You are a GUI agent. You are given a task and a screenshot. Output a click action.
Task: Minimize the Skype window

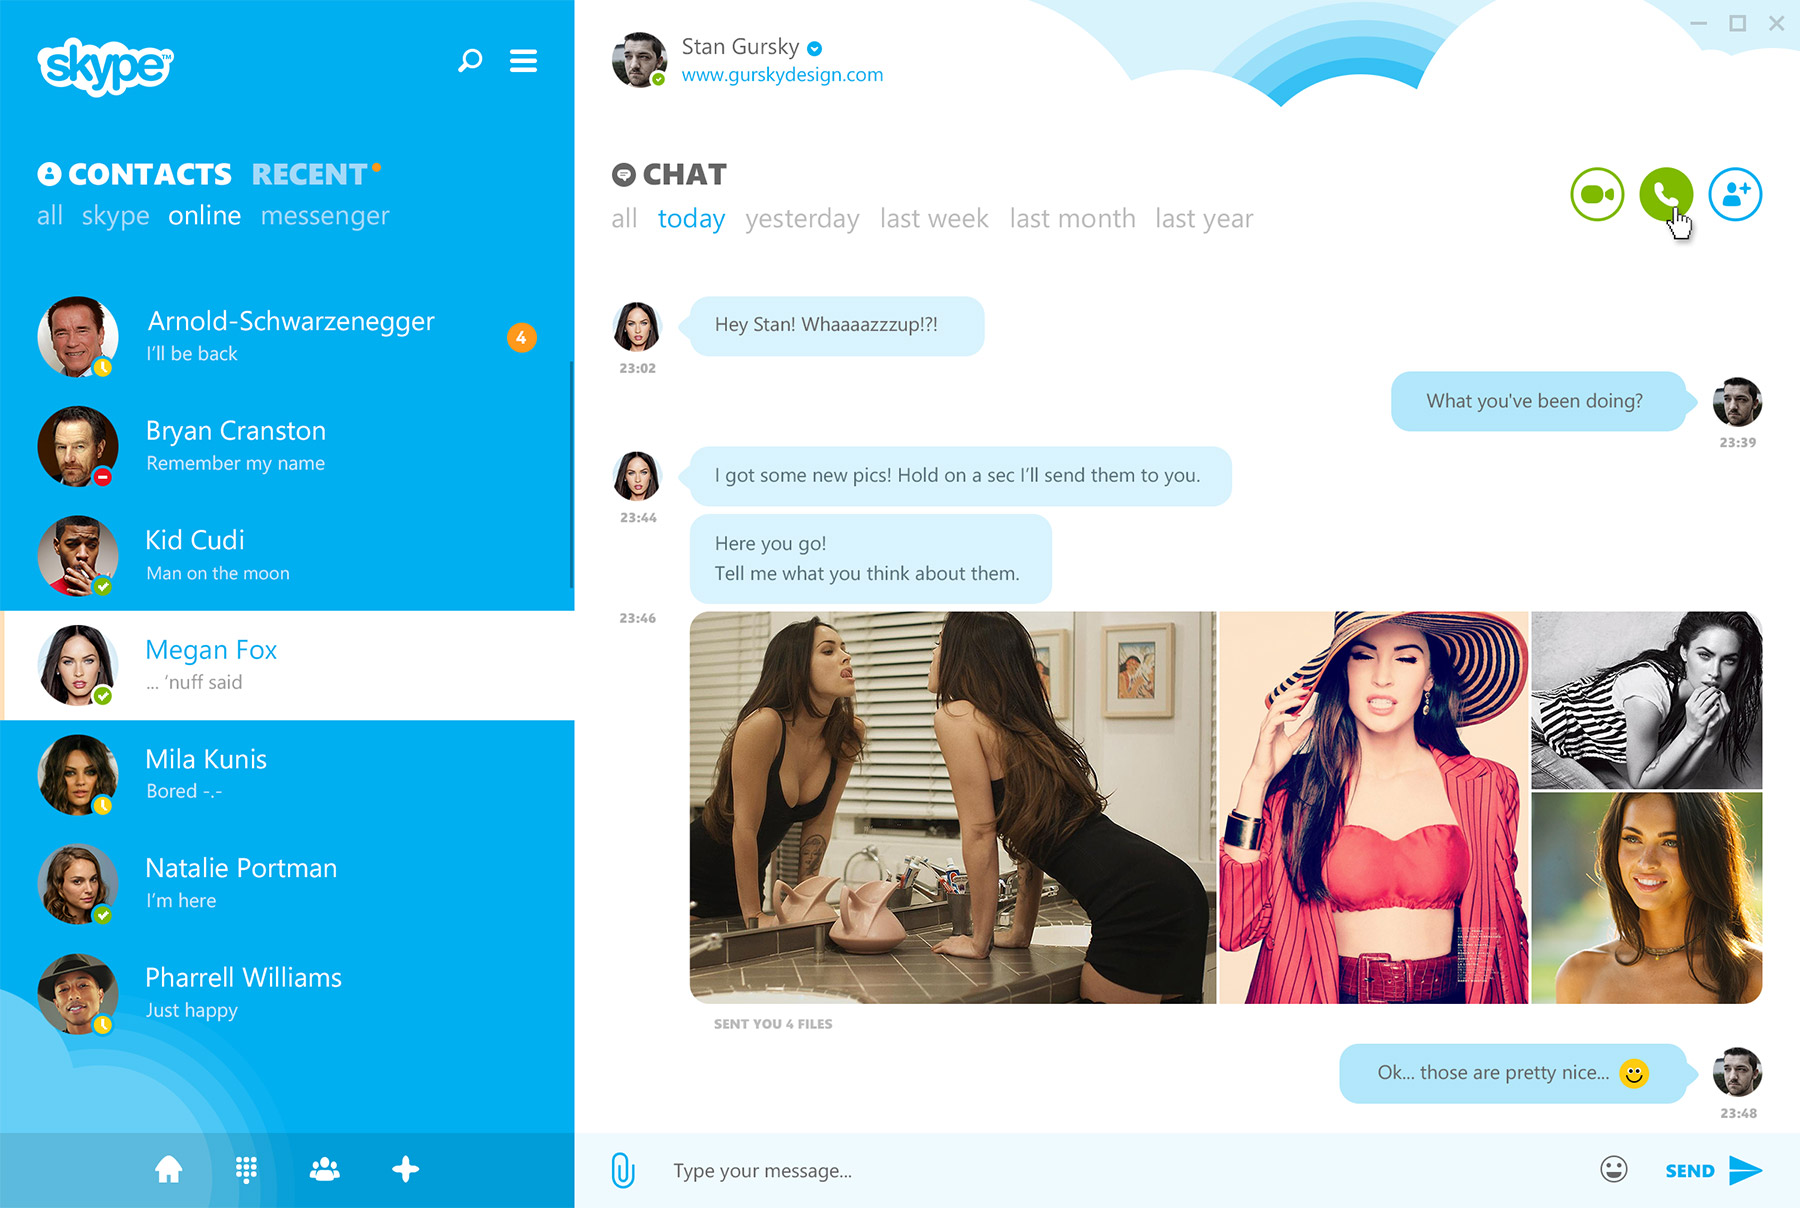point(1699,23)
